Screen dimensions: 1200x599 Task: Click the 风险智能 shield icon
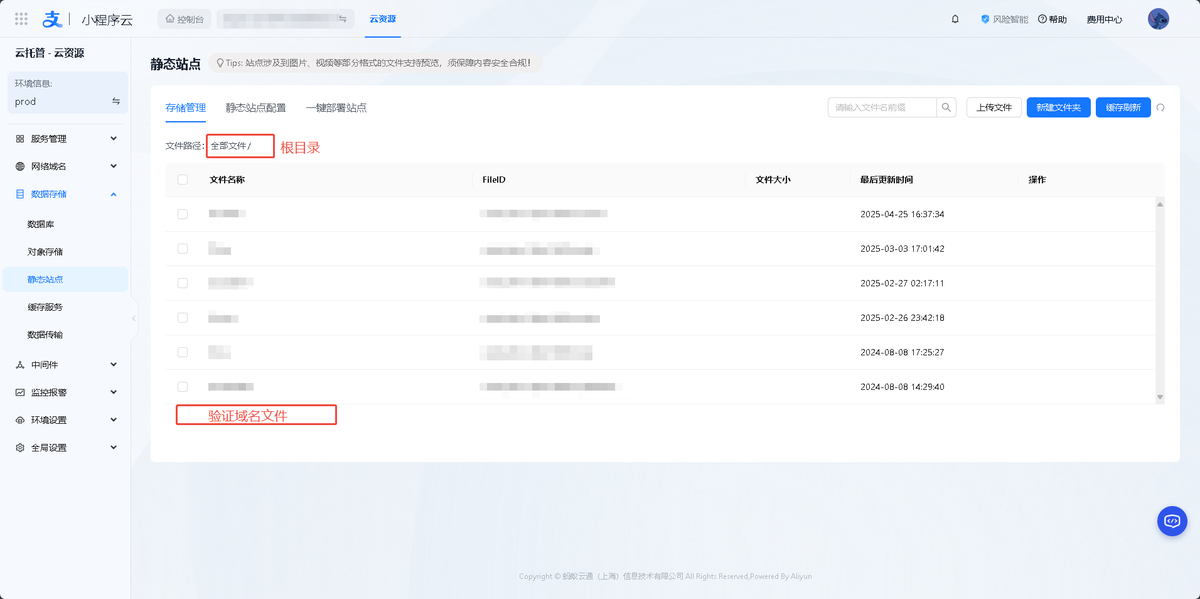tap(985, 19)
